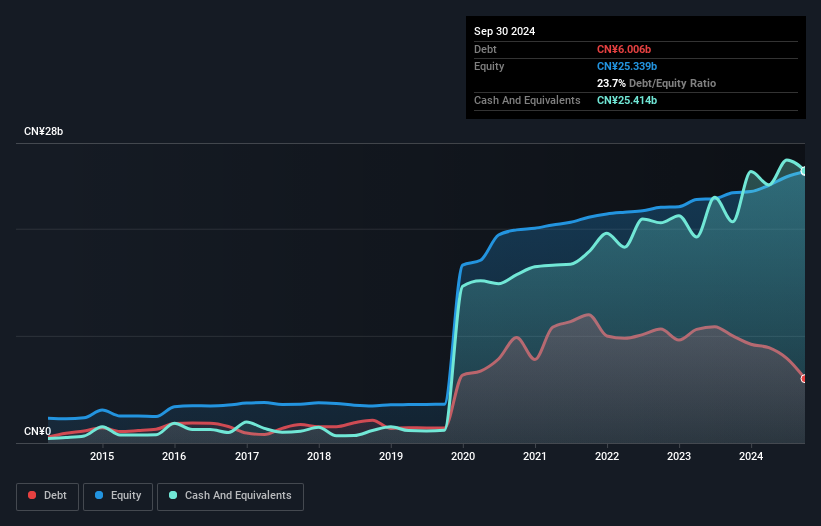
Task: Click the Cash value CN¥25.414b
Action: coord(627,100)
